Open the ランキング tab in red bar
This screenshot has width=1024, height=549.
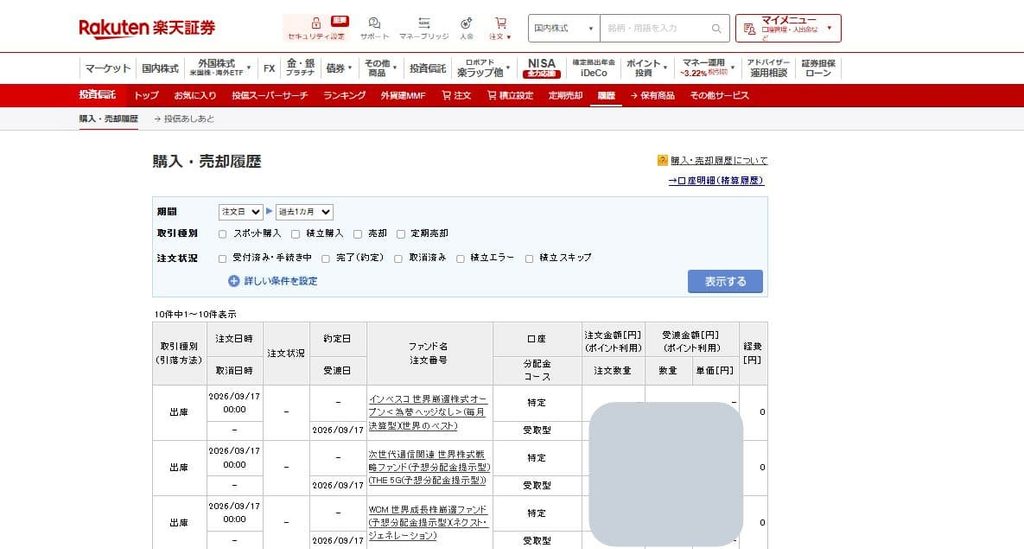tap(344, 95)
